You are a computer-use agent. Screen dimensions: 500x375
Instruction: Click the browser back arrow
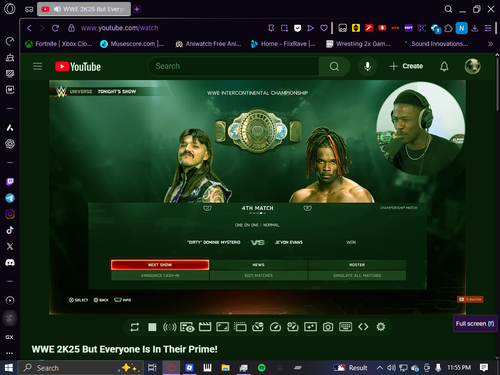point(29,28)
